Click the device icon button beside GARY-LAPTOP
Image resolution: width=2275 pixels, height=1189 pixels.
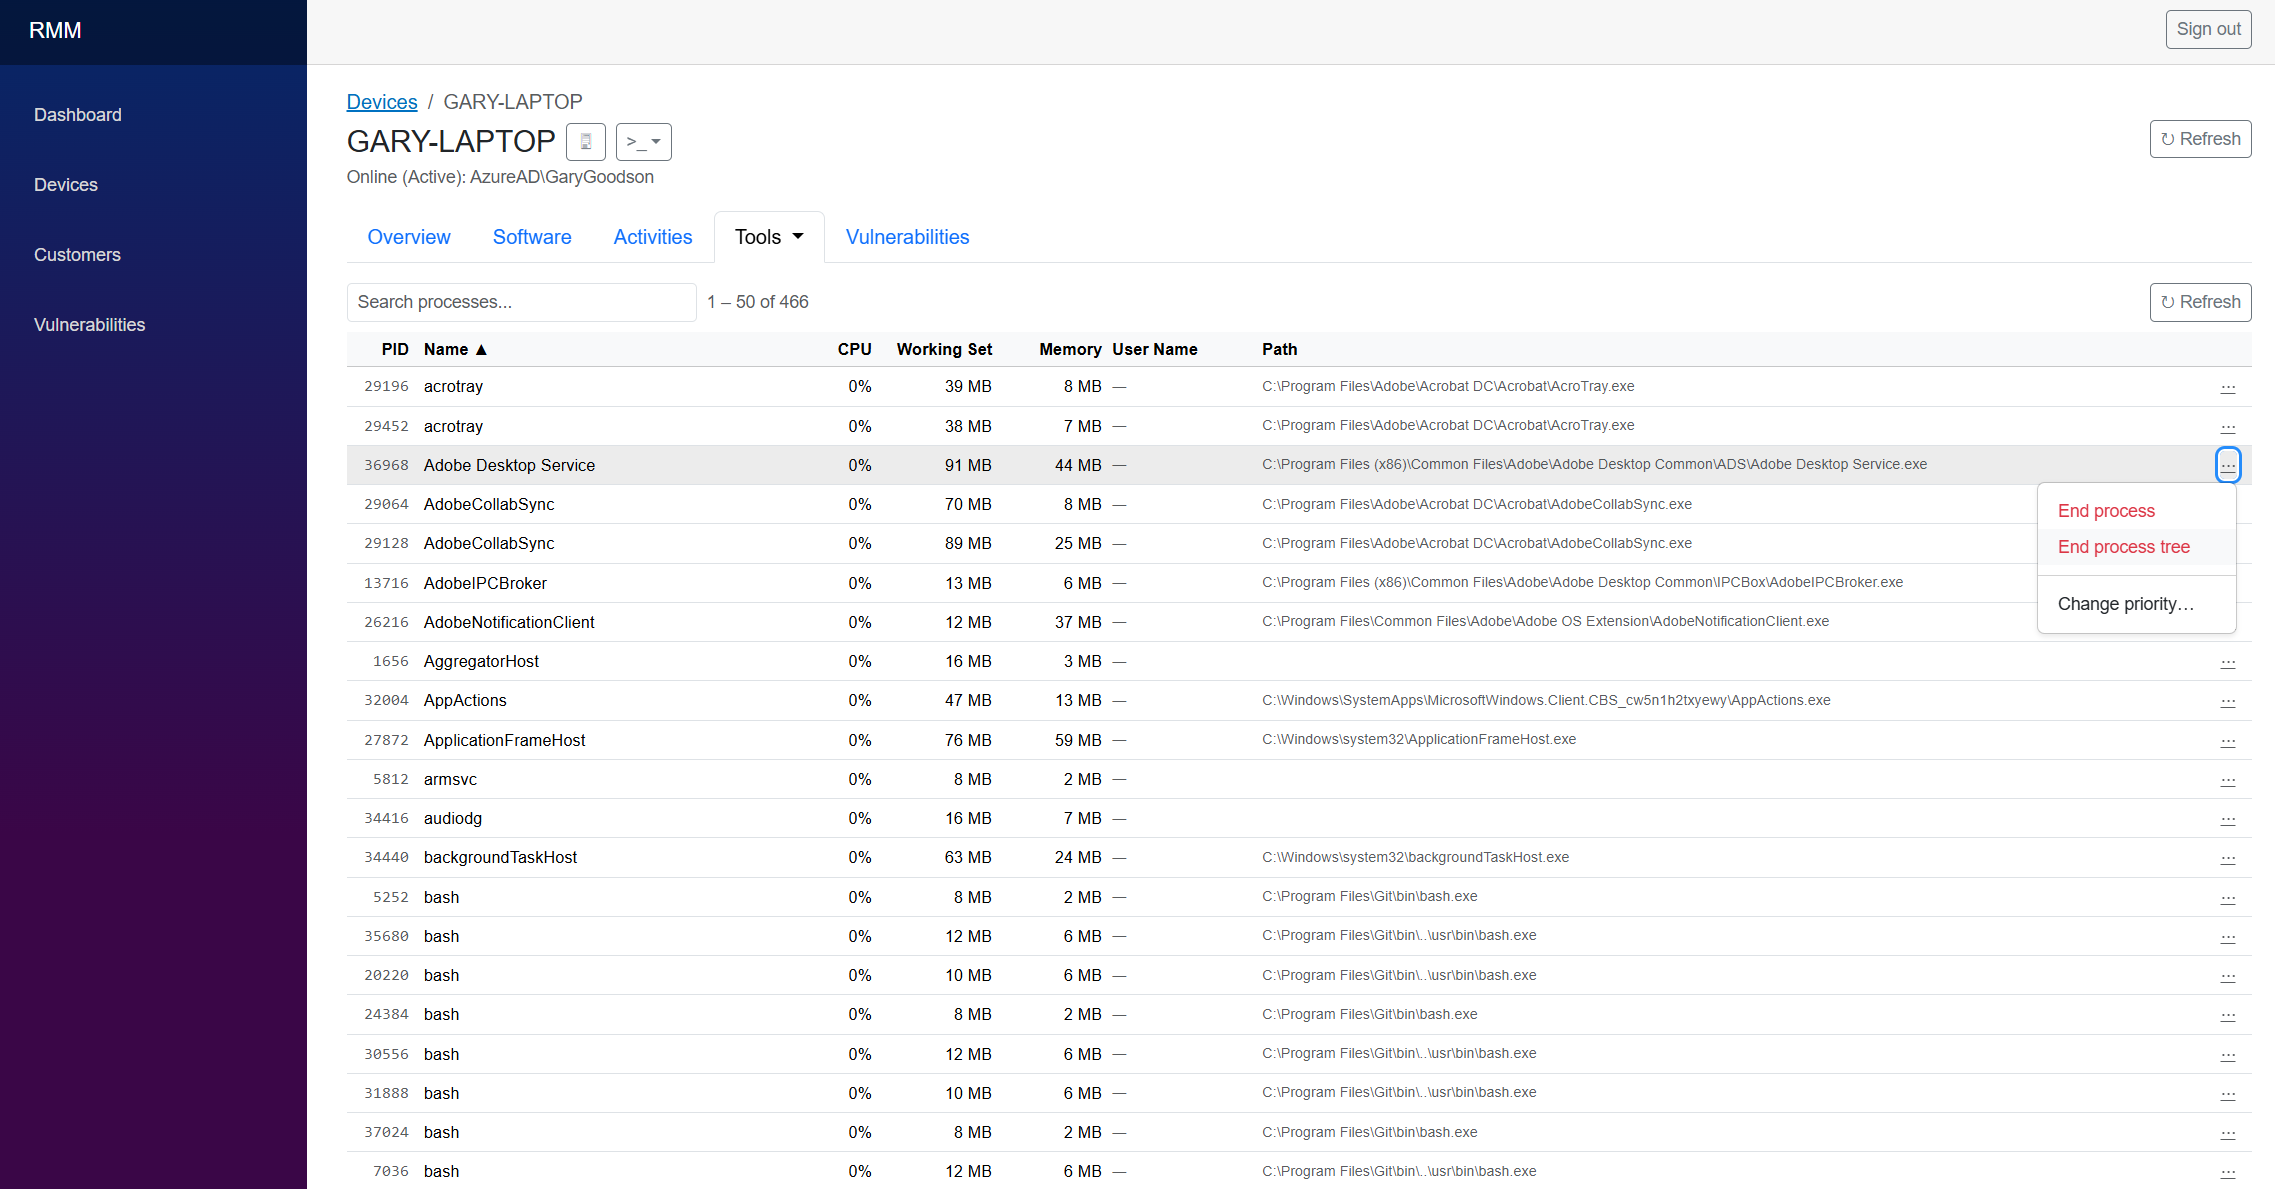[585, 142]
